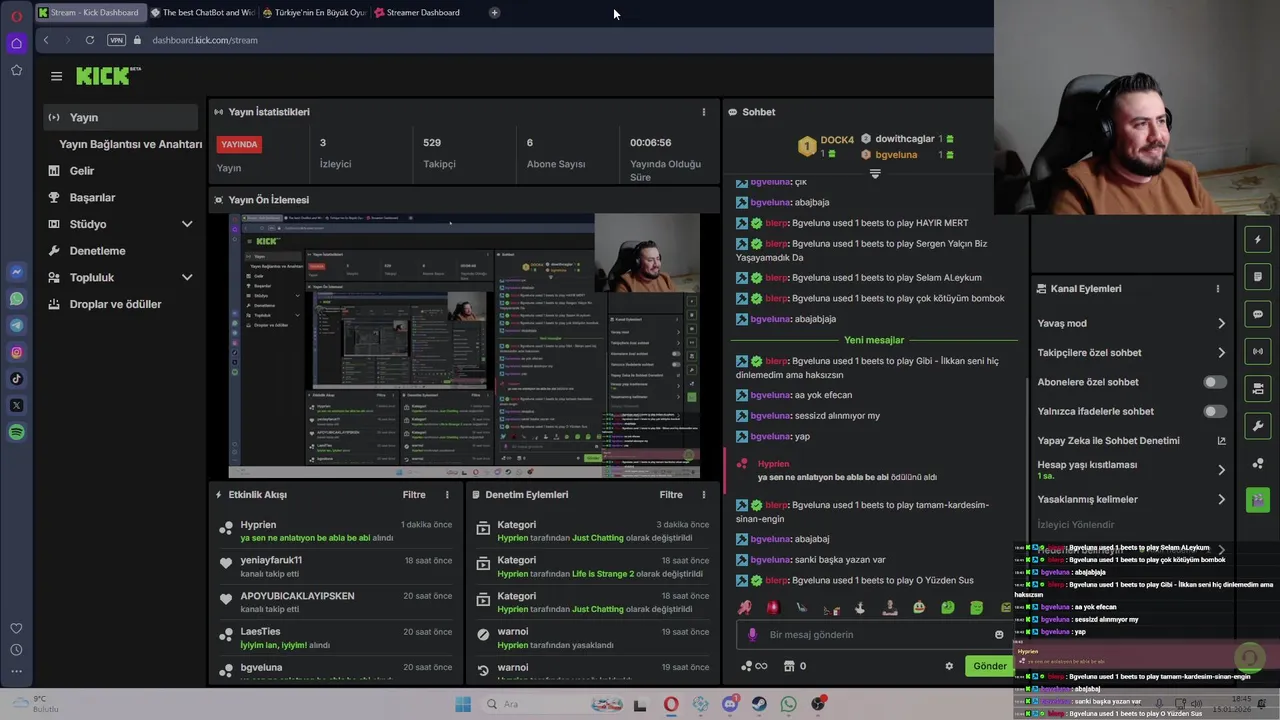
Task: Open X (Twitter) in Opera sidebar
Action: pos(16,405)
